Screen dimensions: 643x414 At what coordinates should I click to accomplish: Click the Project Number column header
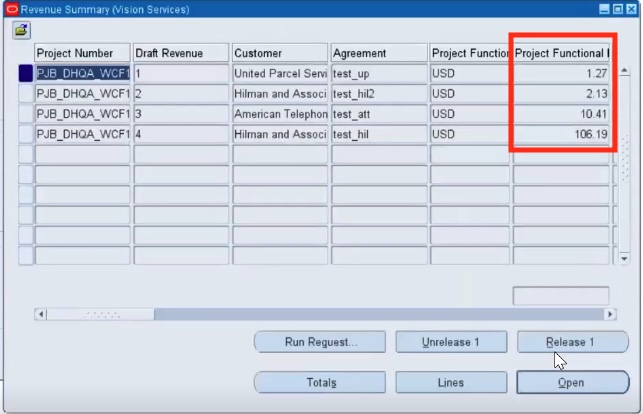(x=82, y=53)
